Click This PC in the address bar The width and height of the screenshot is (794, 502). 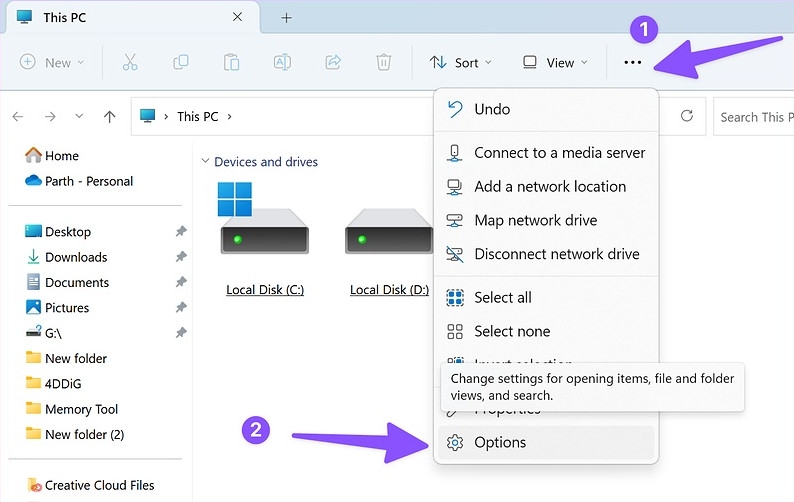pyautogui.click(x=197, y=117)
